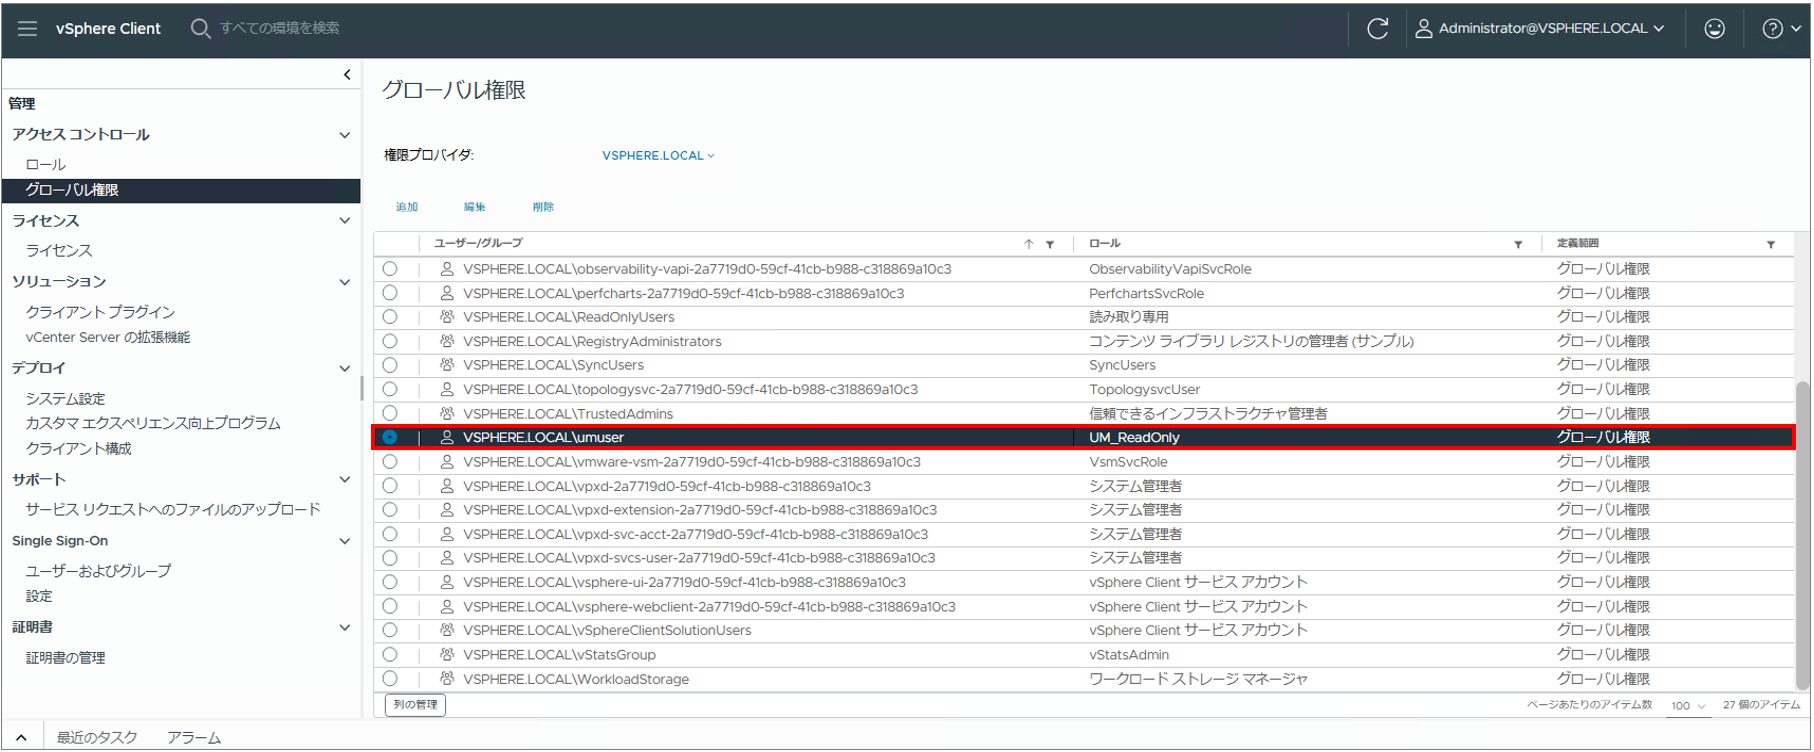Select radio button for TrustedAdmins

point(390,414)
